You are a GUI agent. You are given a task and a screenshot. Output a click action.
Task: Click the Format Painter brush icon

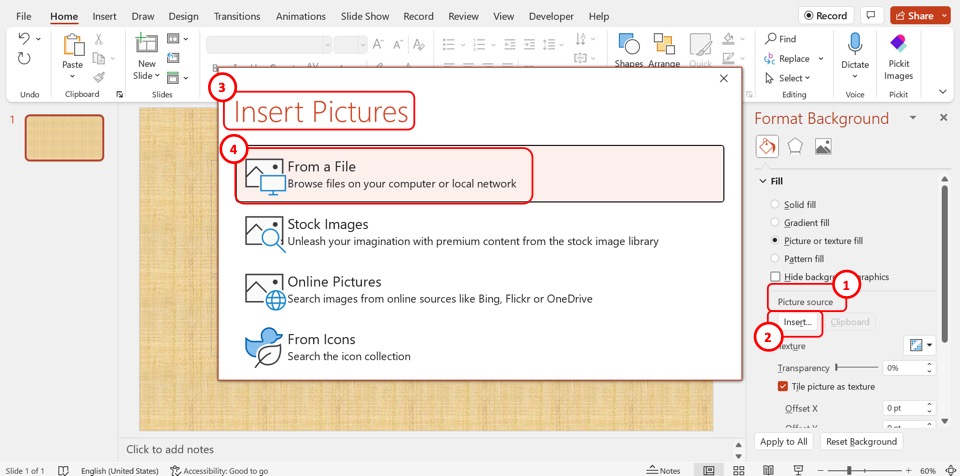pos(98,77)
